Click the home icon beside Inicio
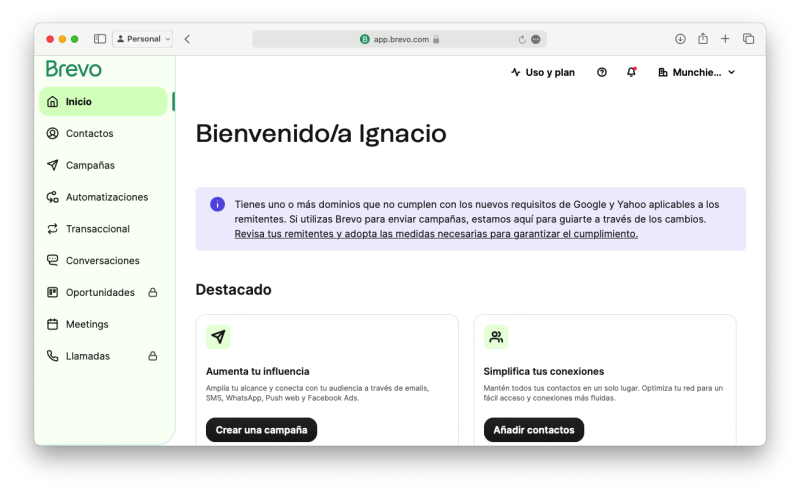 point(53,102)
